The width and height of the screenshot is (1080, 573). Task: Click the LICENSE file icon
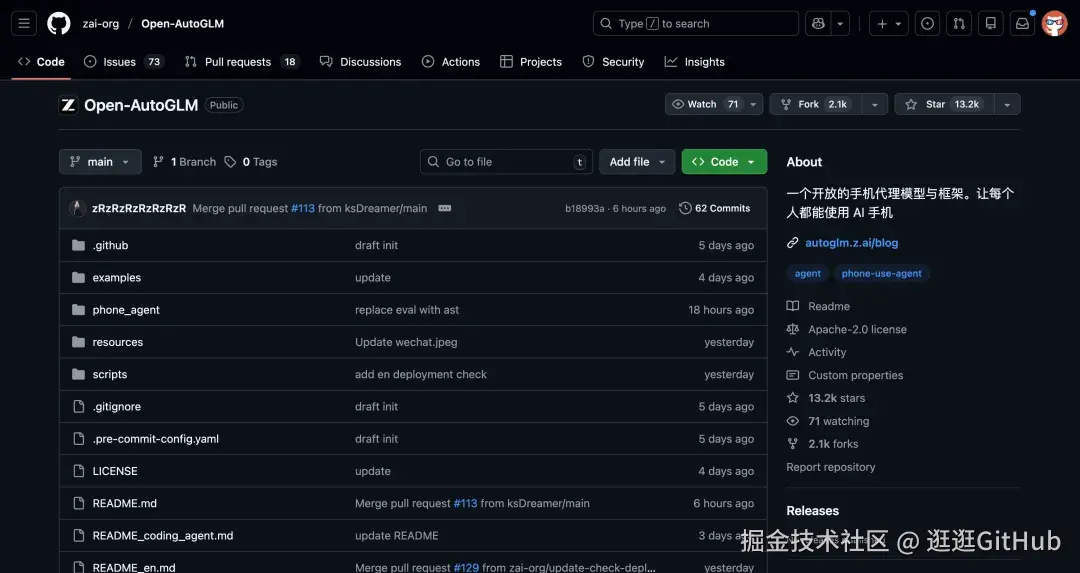coord(79,471)
